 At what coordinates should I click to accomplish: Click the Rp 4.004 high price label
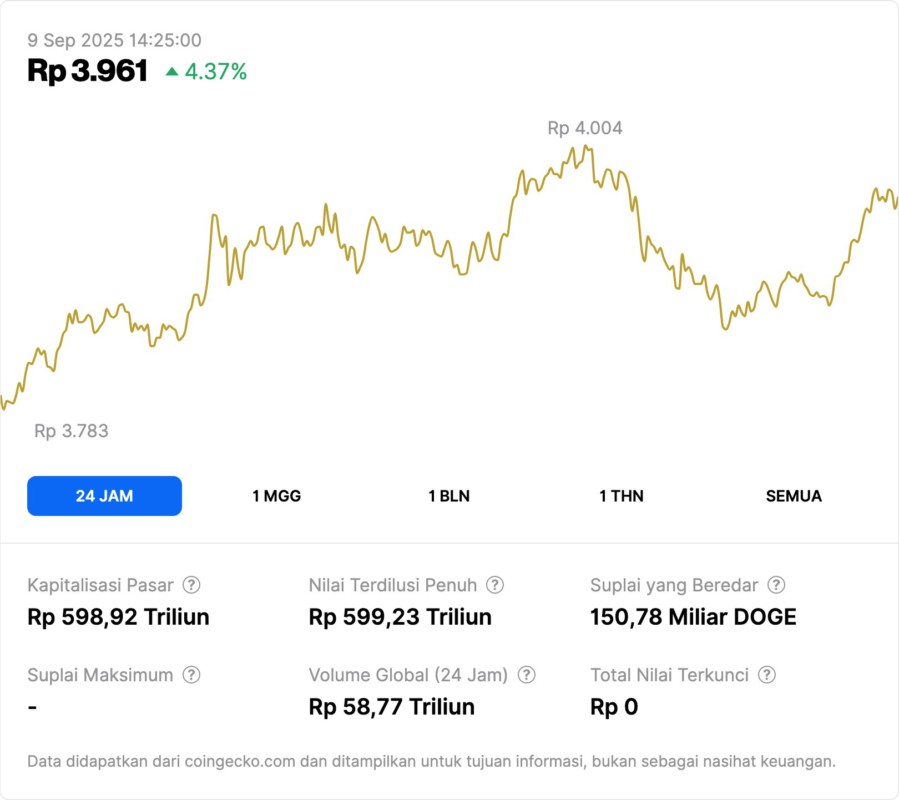pyautogui.click(x=585, y=128)
